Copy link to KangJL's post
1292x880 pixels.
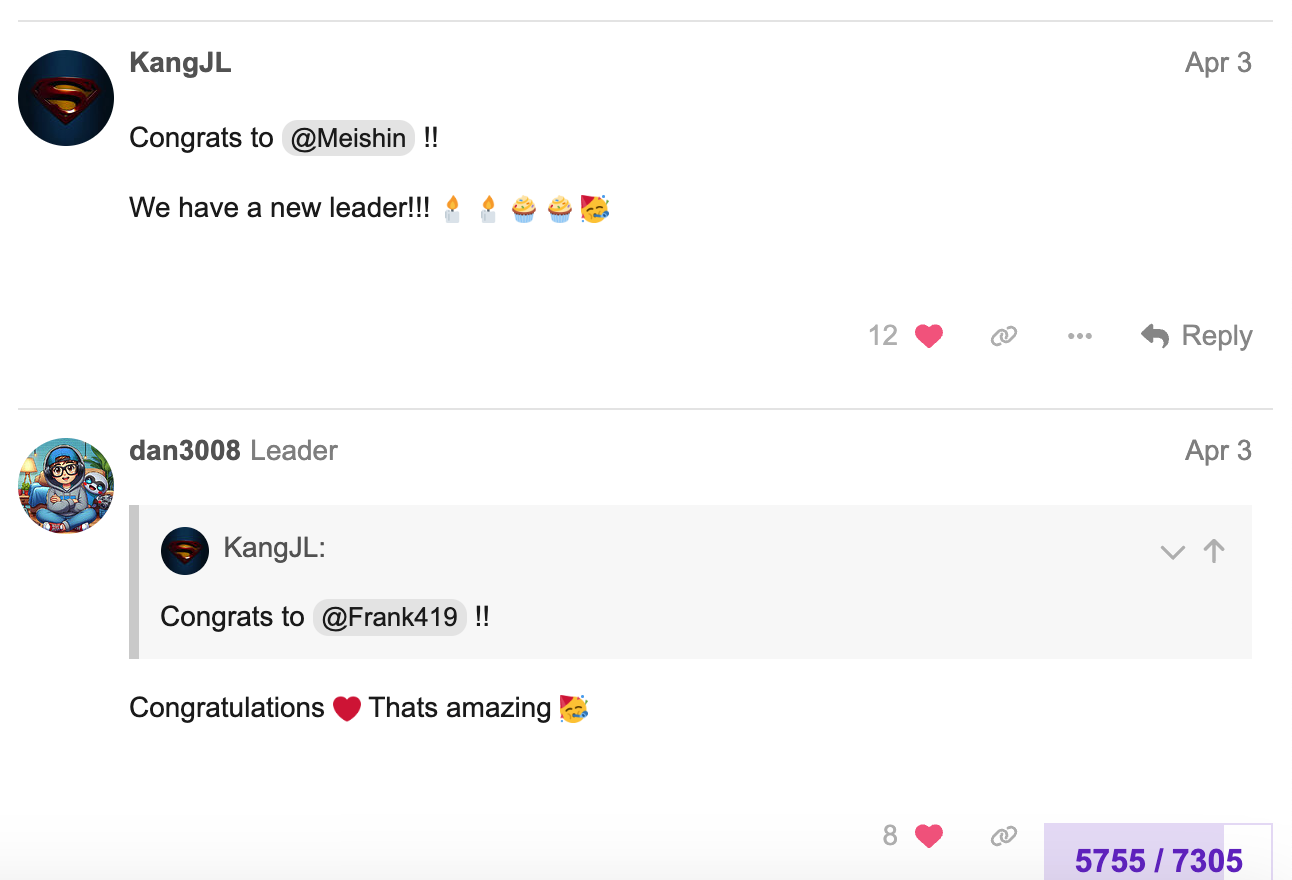1003,336
